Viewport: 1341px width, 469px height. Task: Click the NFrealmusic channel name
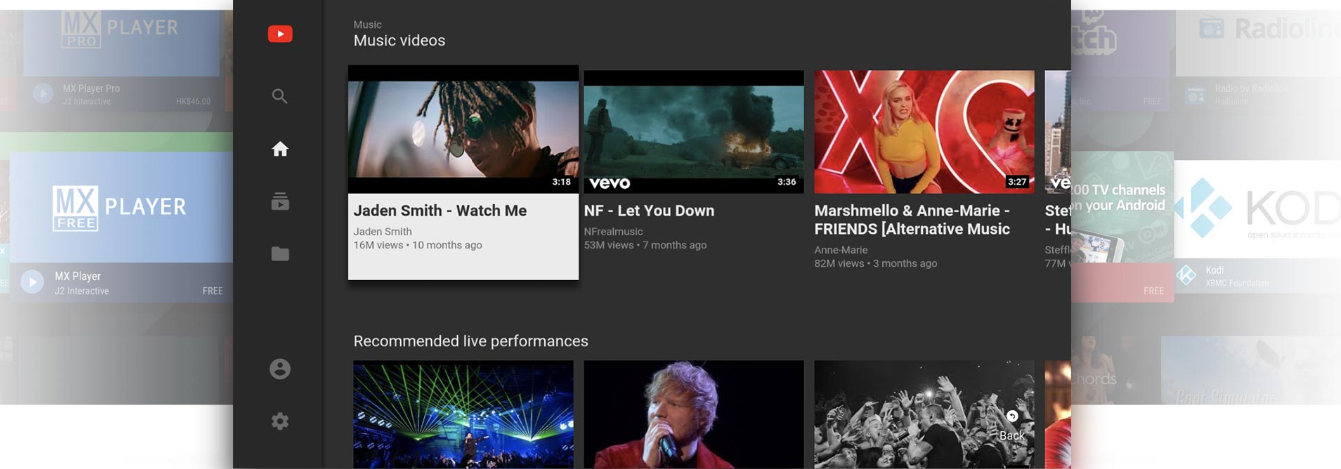coord(613,232)
